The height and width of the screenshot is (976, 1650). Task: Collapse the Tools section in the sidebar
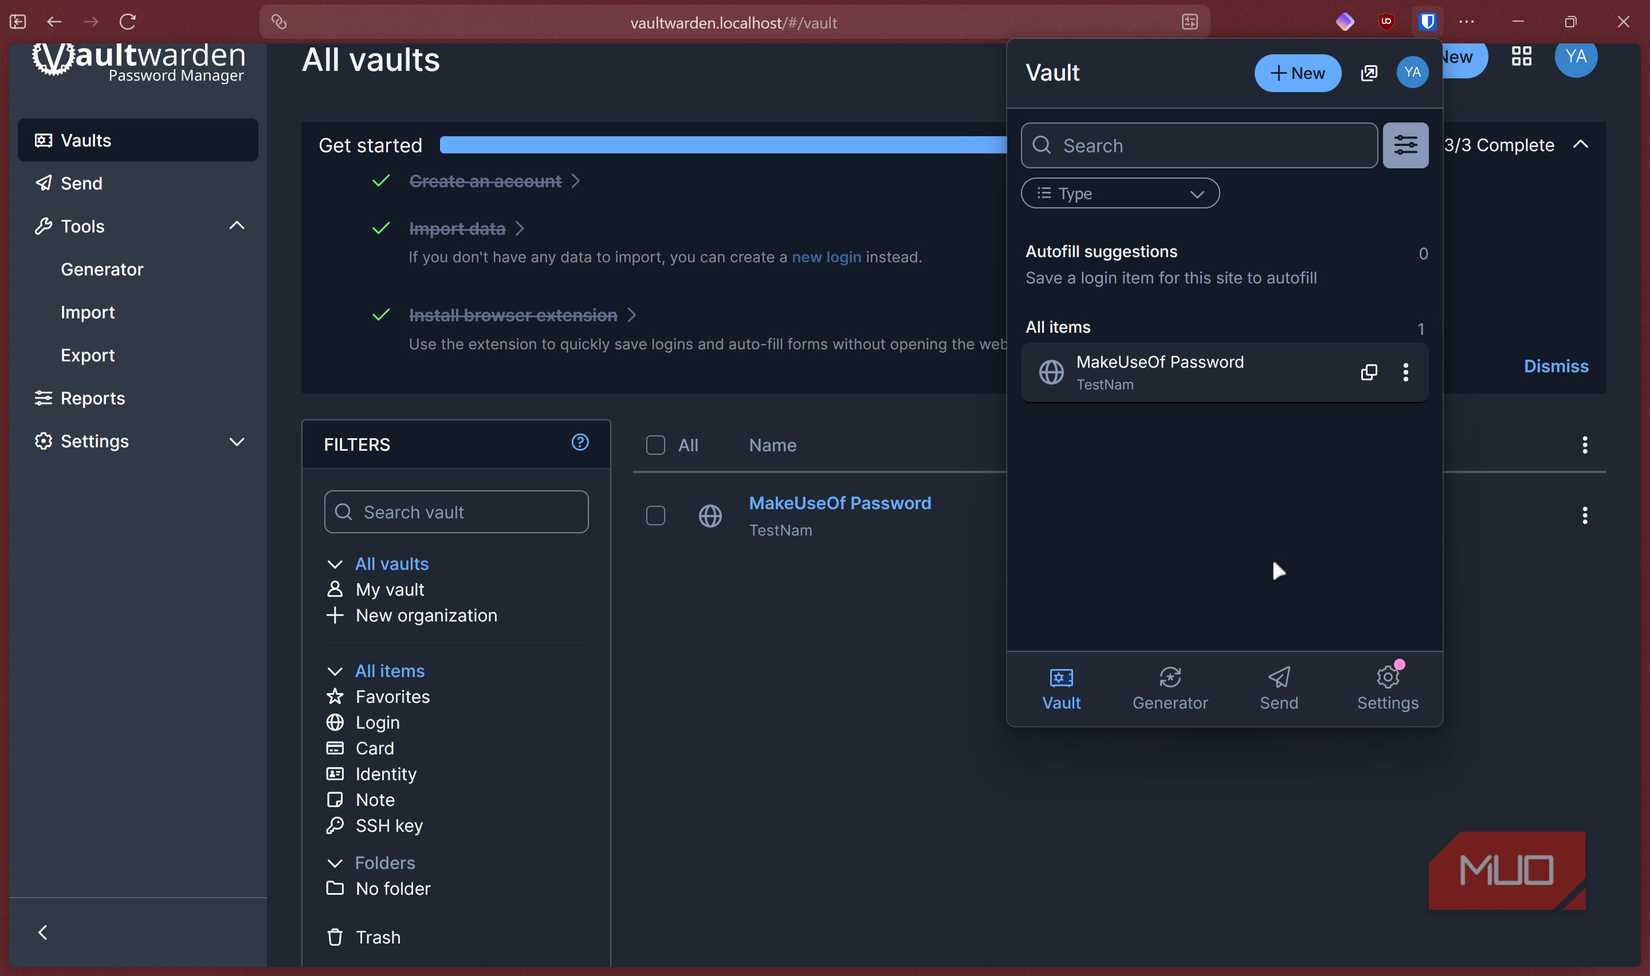(x=237, y=225)
